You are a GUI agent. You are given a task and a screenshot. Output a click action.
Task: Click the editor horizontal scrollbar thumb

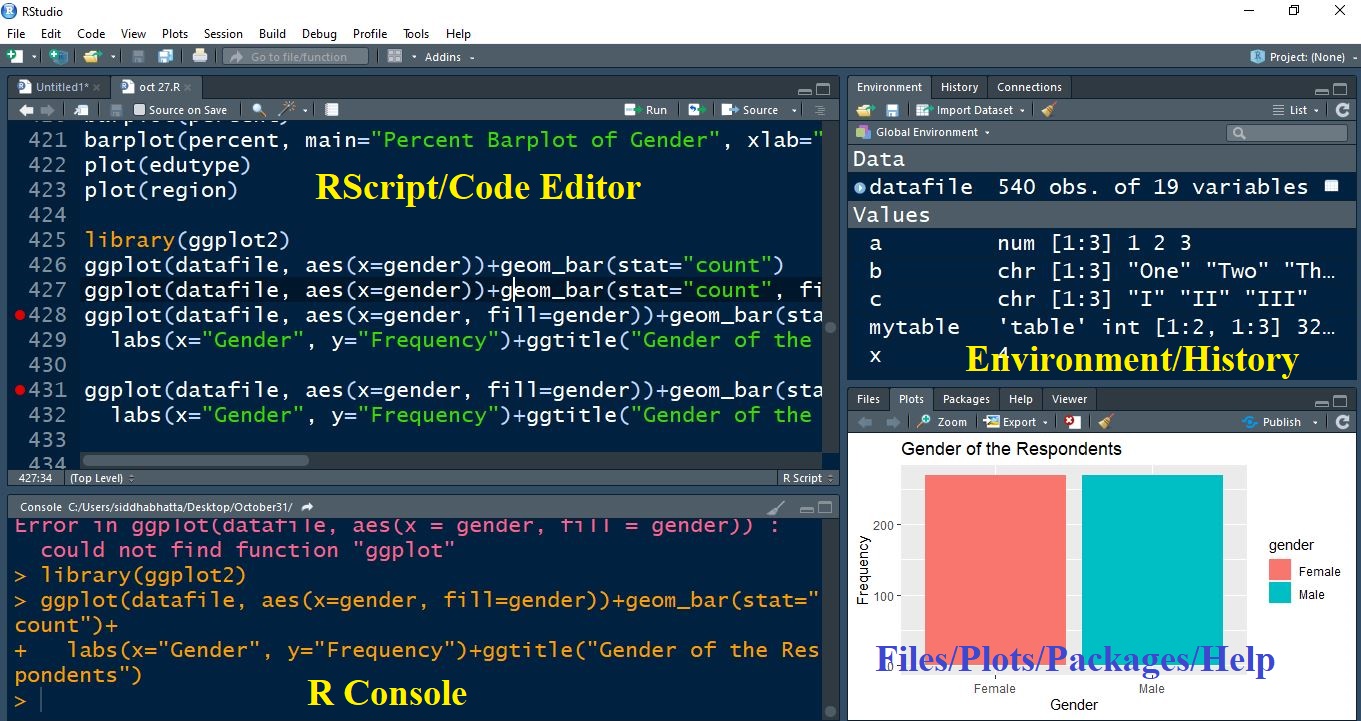coord(195,461)
